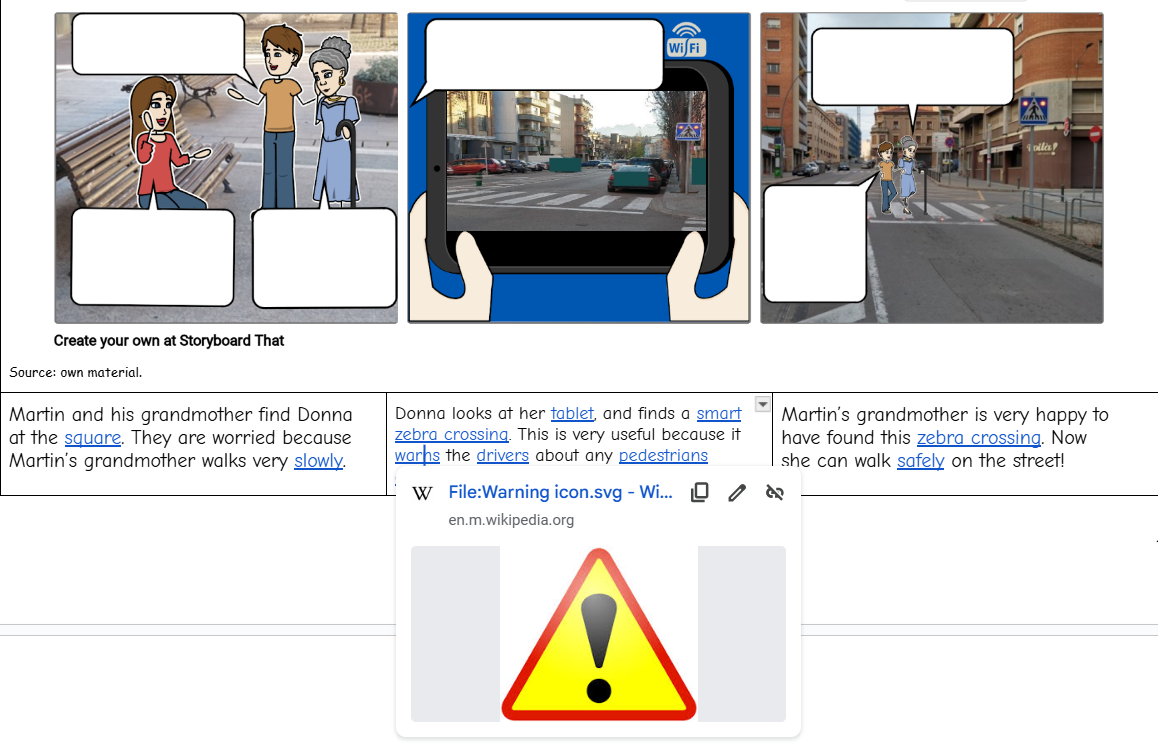Image resolution: width=1158 pixels, height=747 pixels.
Task: Click the remove link icon
Action: coord(774,492)
